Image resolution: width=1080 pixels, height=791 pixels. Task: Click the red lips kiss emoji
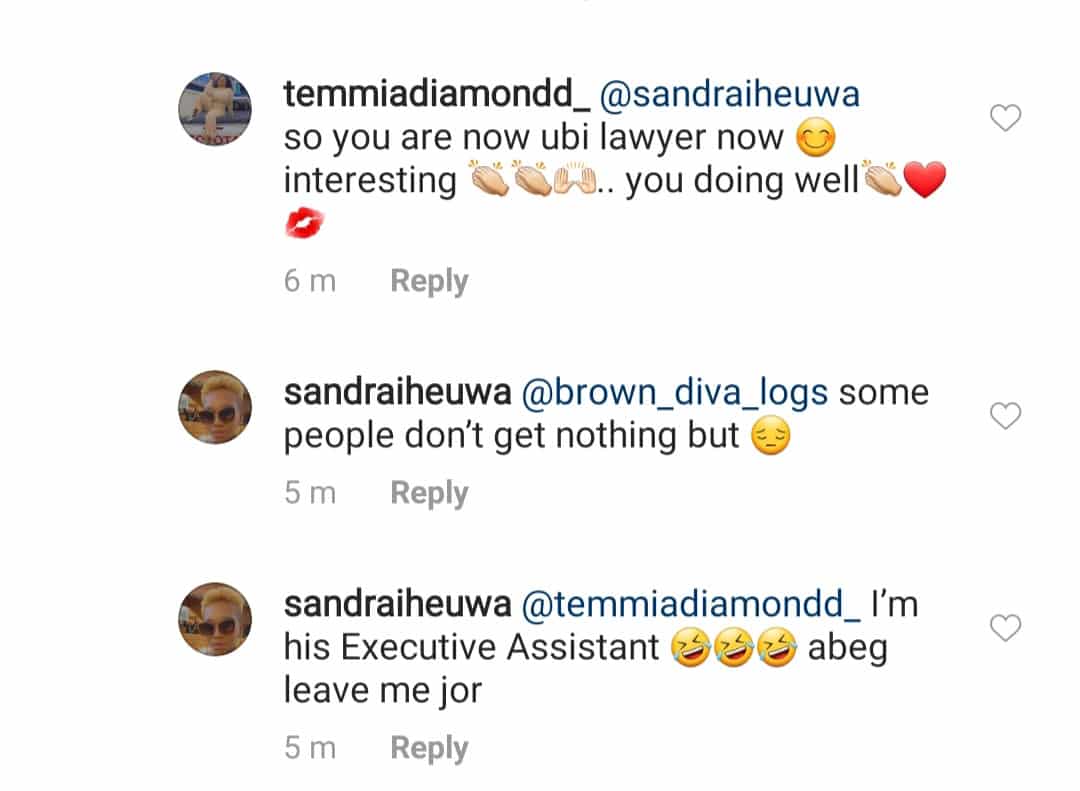[x=304, y=223]
